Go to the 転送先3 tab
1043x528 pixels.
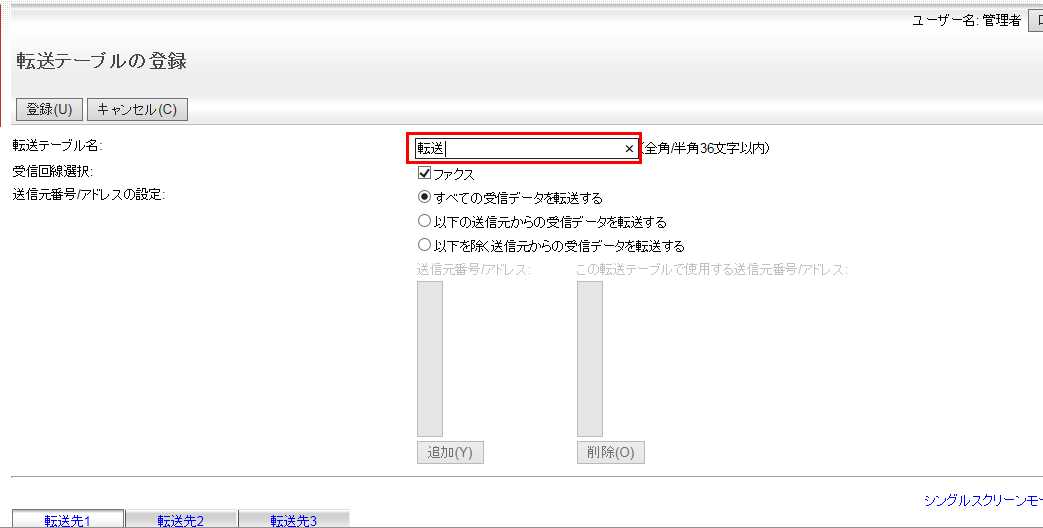click(x=294, y=520)
